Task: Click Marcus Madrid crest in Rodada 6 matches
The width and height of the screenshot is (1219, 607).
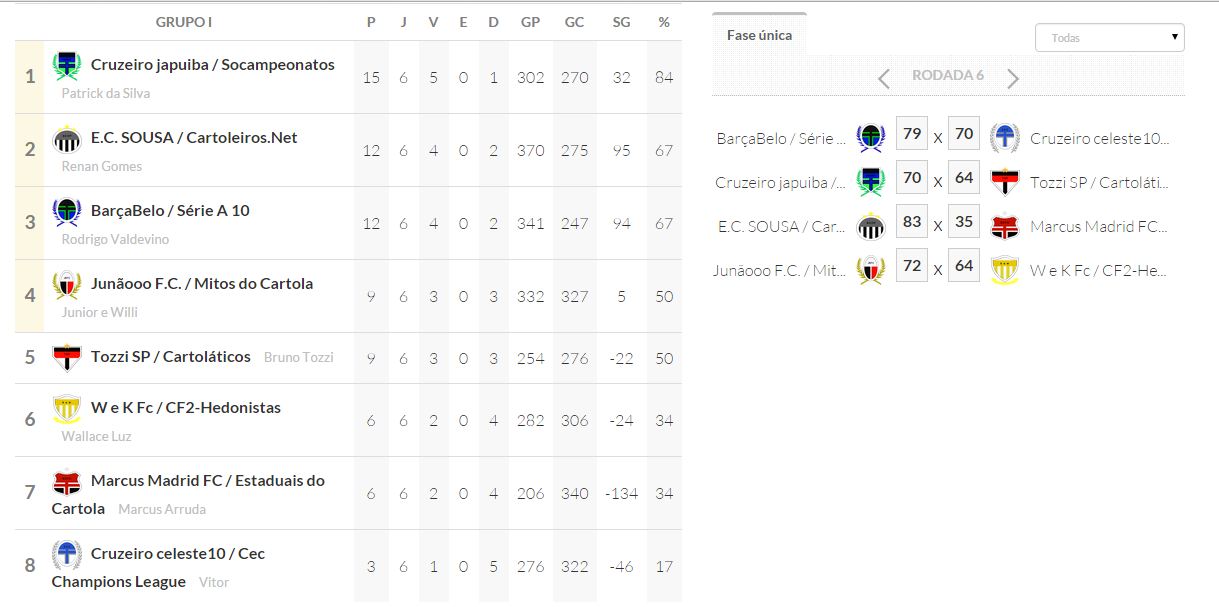Action: coord(1004,227)
